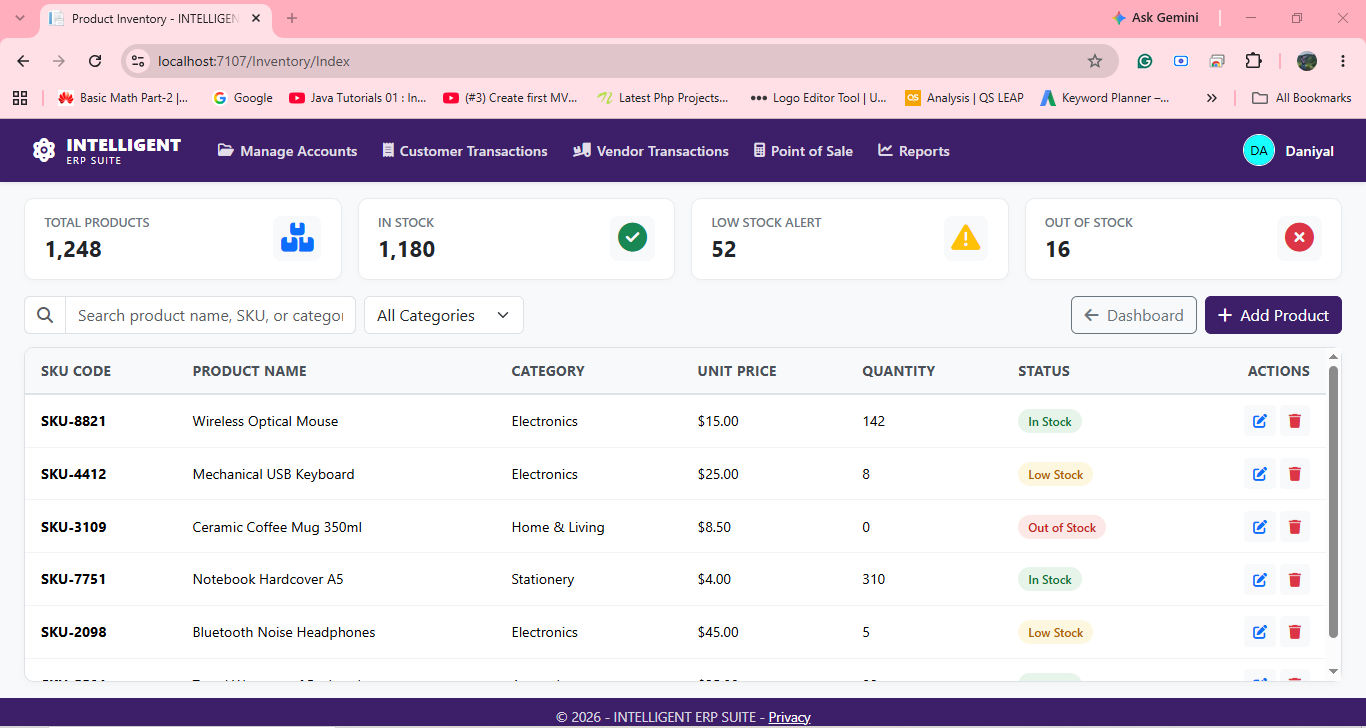Open Vendor Transactions menu
This screenshot has width=1366, height=728.
651,151
